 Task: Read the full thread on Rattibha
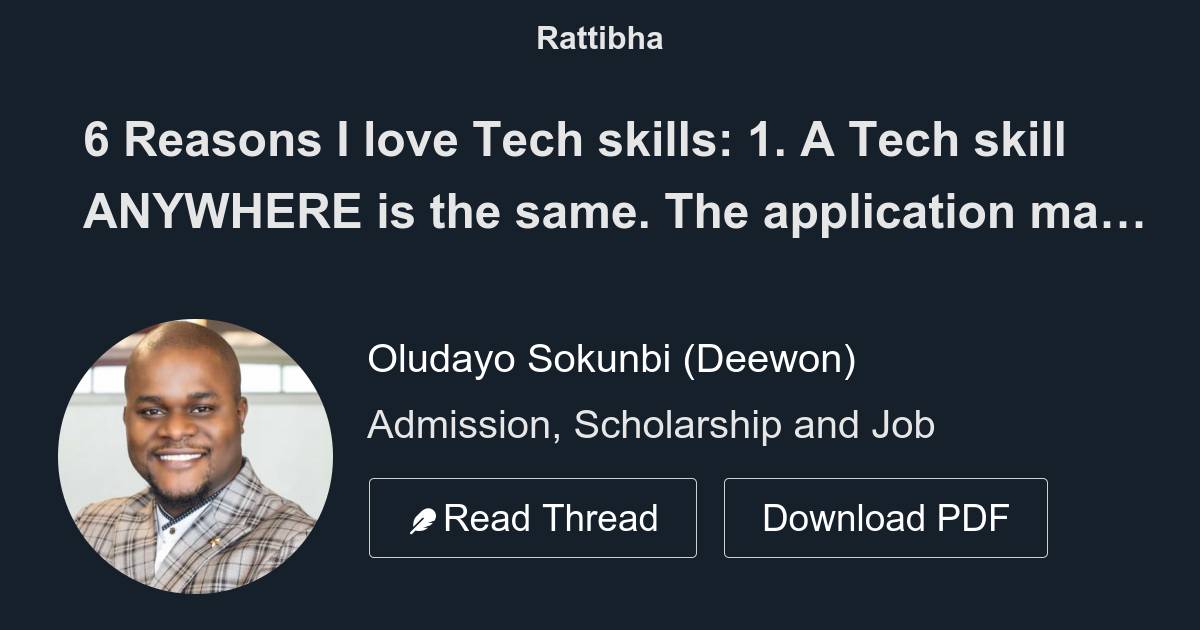(533, 518)
